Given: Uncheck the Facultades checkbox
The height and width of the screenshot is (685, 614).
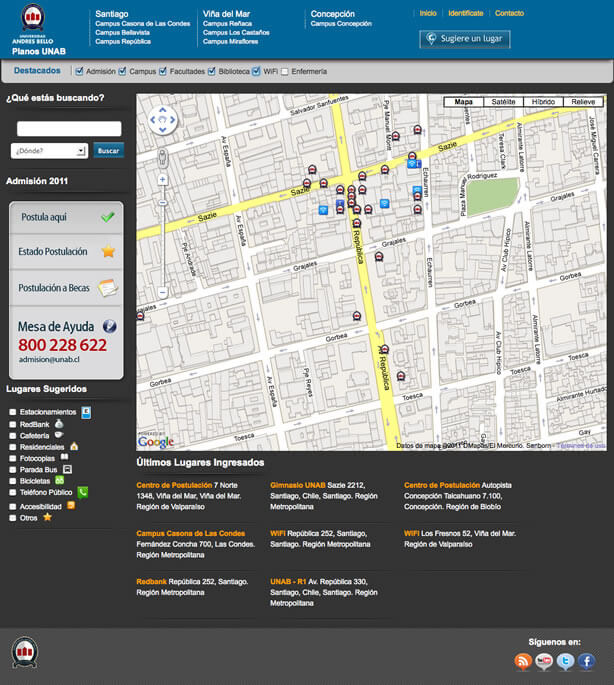Looking at the screenshot, I should [163, 71].
